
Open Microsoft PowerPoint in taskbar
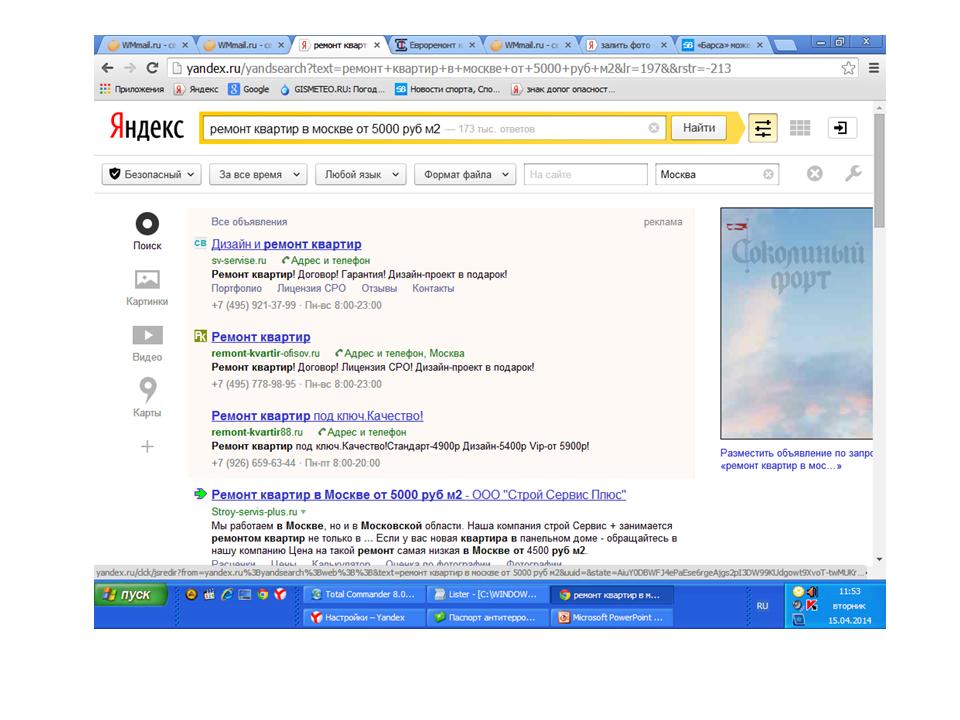tap(611, 617)
